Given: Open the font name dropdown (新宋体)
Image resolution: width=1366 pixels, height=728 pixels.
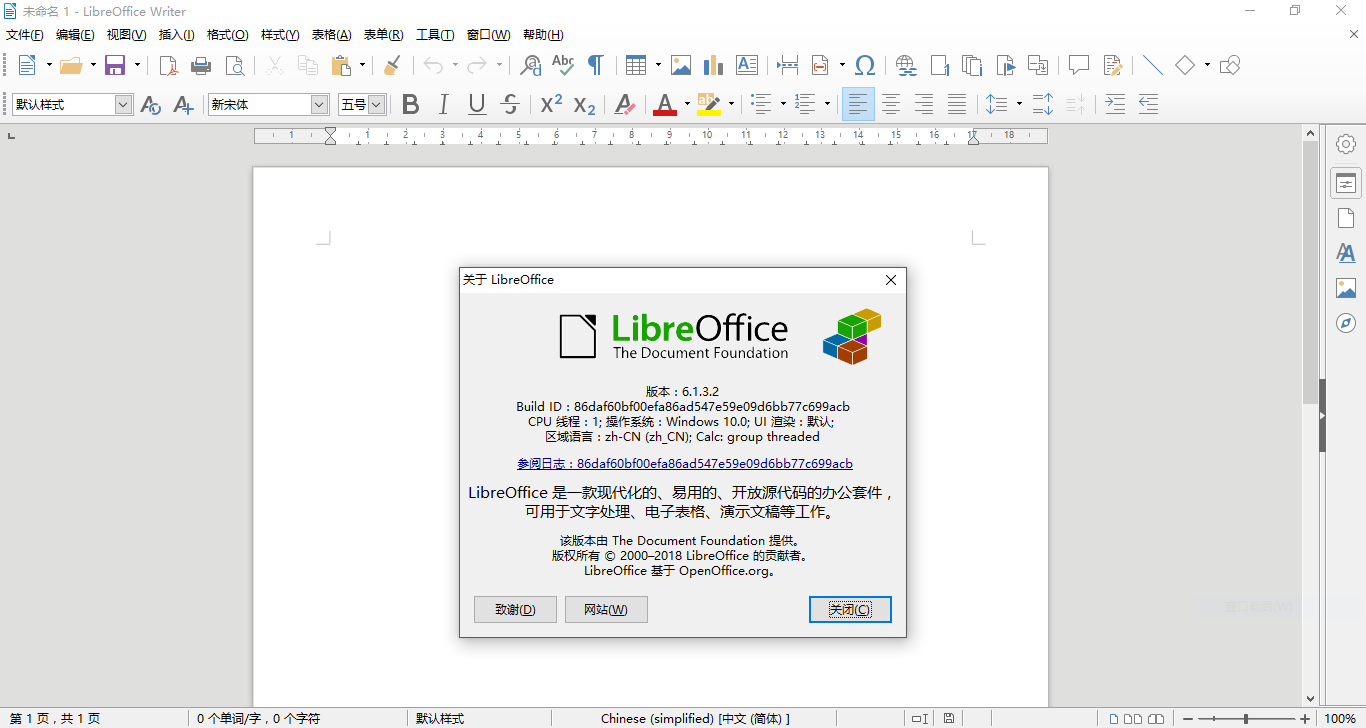Looking at the screenshot, I should (x=319, y=104).
